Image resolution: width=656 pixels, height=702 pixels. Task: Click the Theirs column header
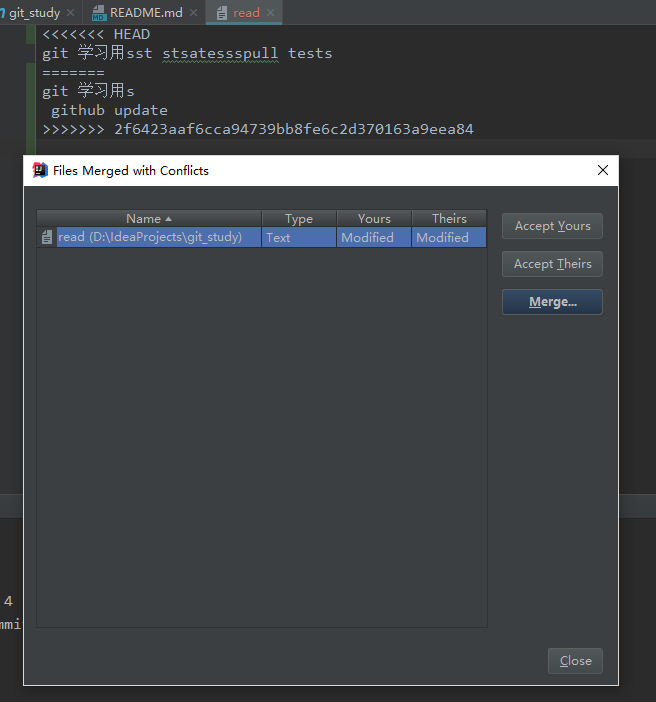coord(449,218)
